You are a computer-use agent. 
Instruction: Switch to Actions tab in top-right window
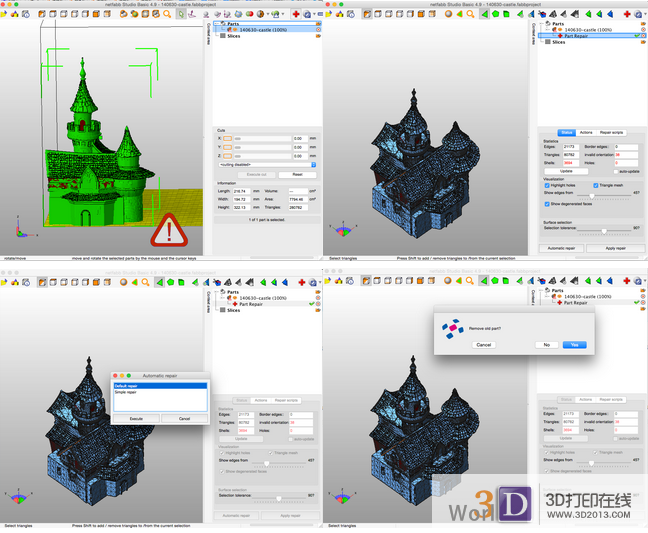click(x=586, y=132)
